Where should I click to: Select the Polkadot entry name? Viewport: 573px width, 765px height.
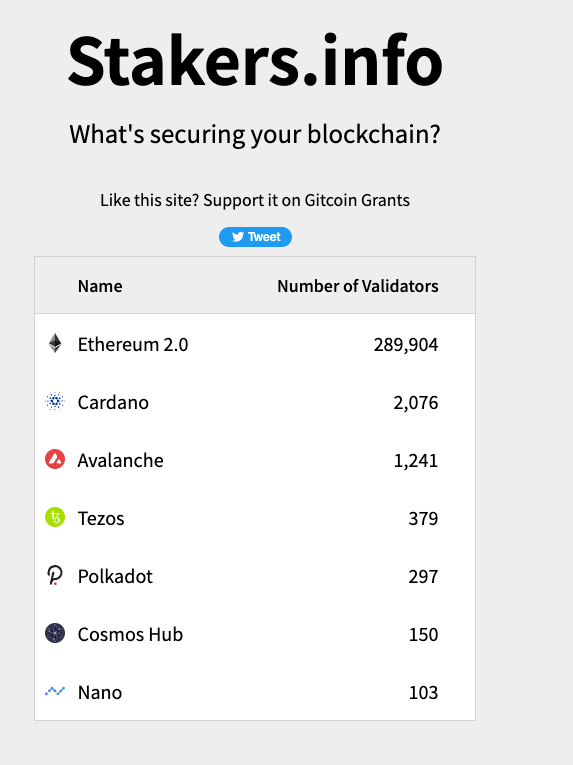115,576
